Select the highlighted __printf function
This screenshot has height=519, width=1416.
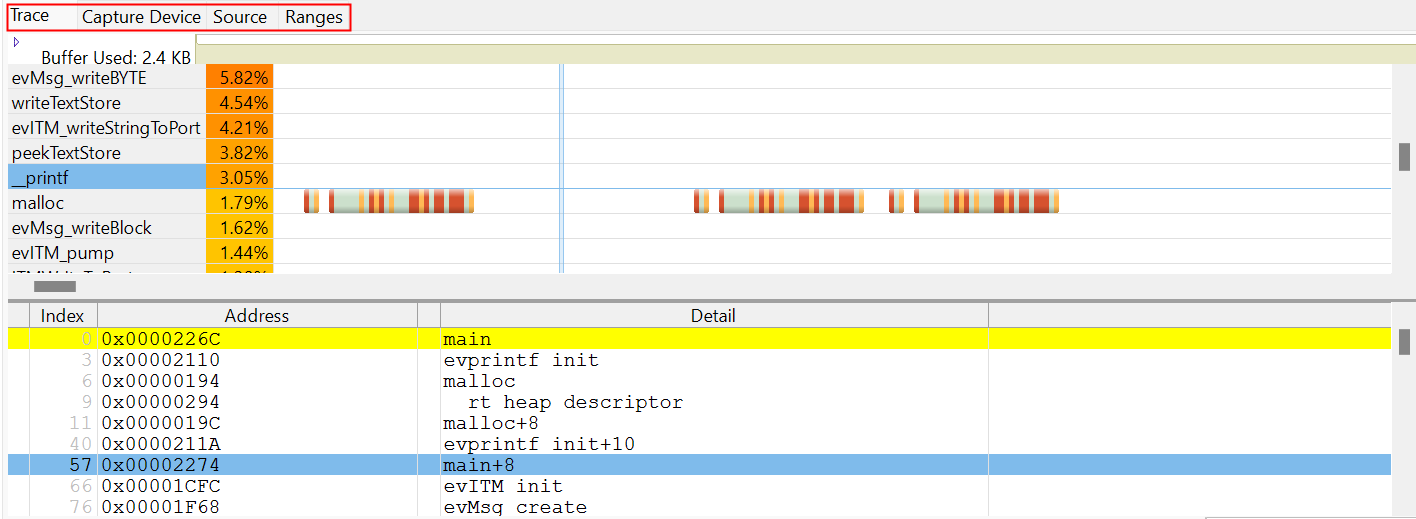[x=40, y=178]
